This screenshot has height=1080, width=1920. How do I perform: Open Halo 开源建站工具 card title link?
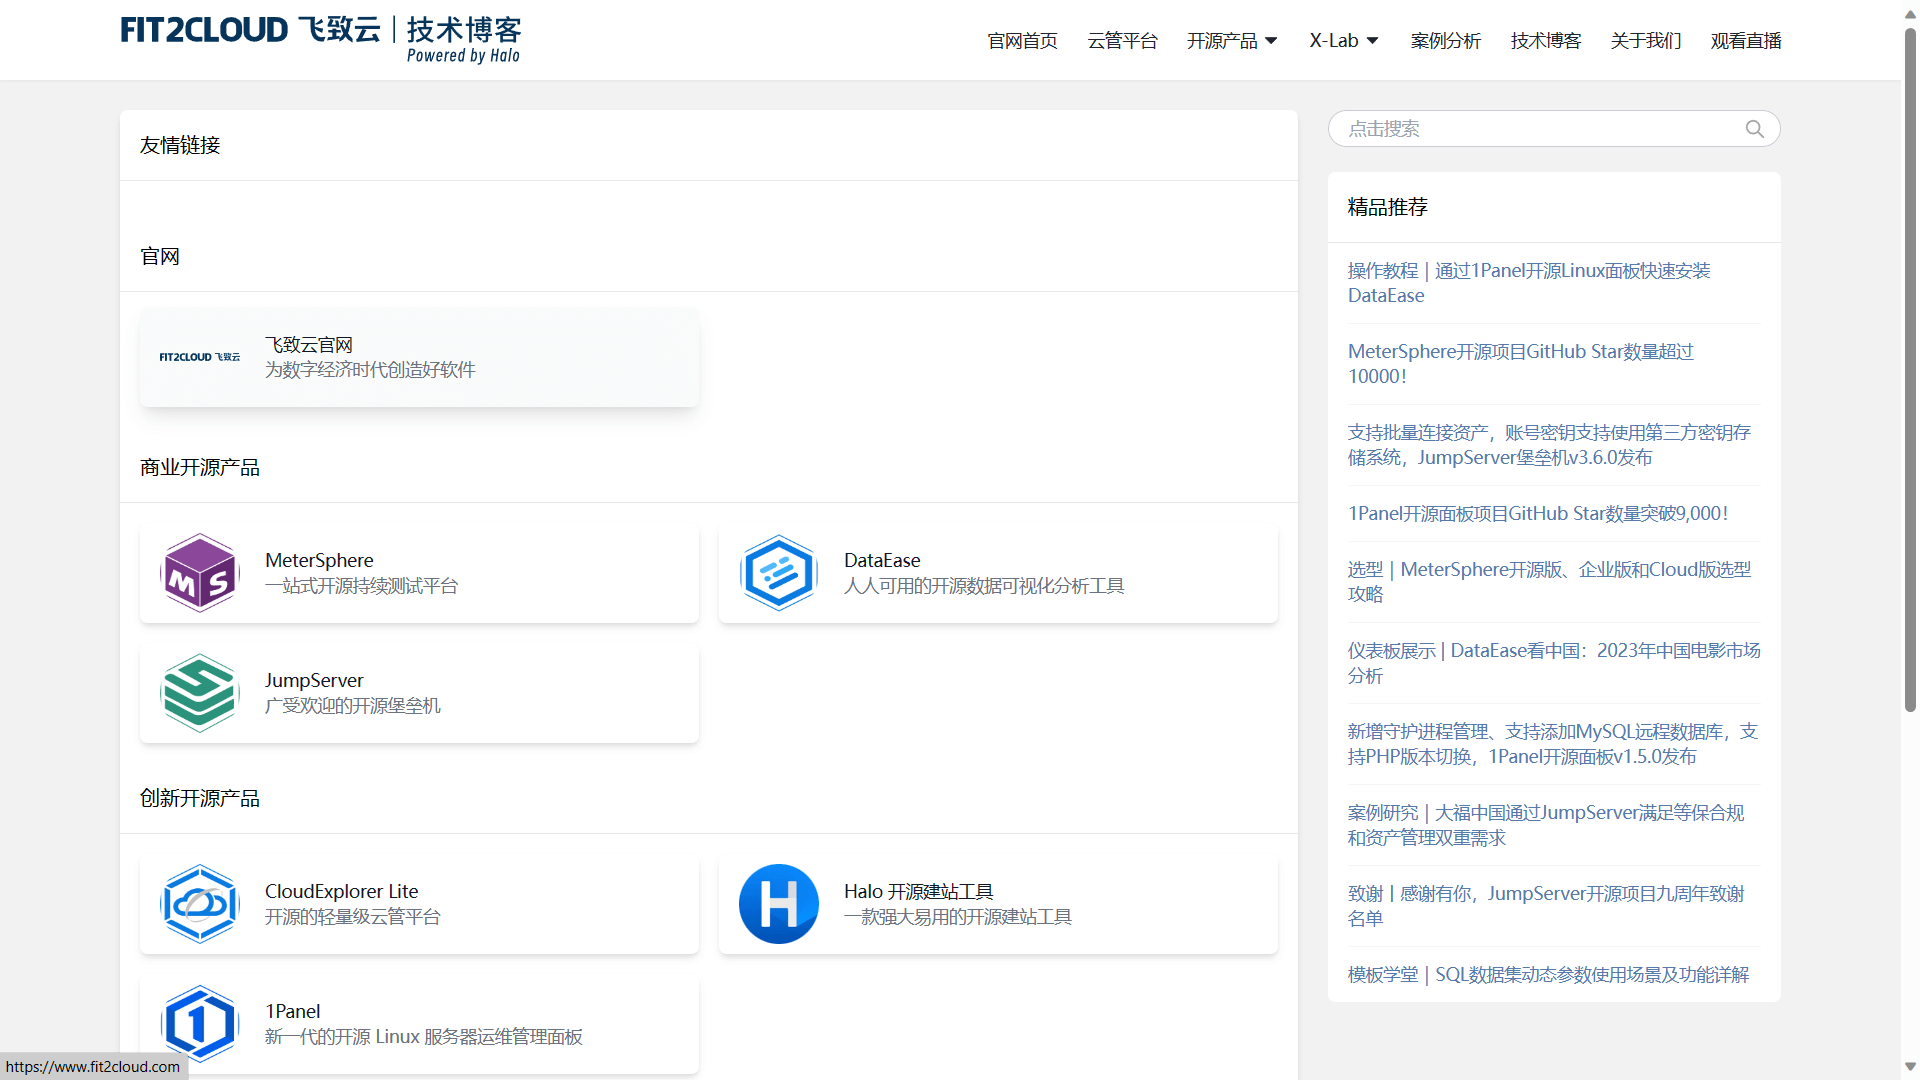coord(918,891)
